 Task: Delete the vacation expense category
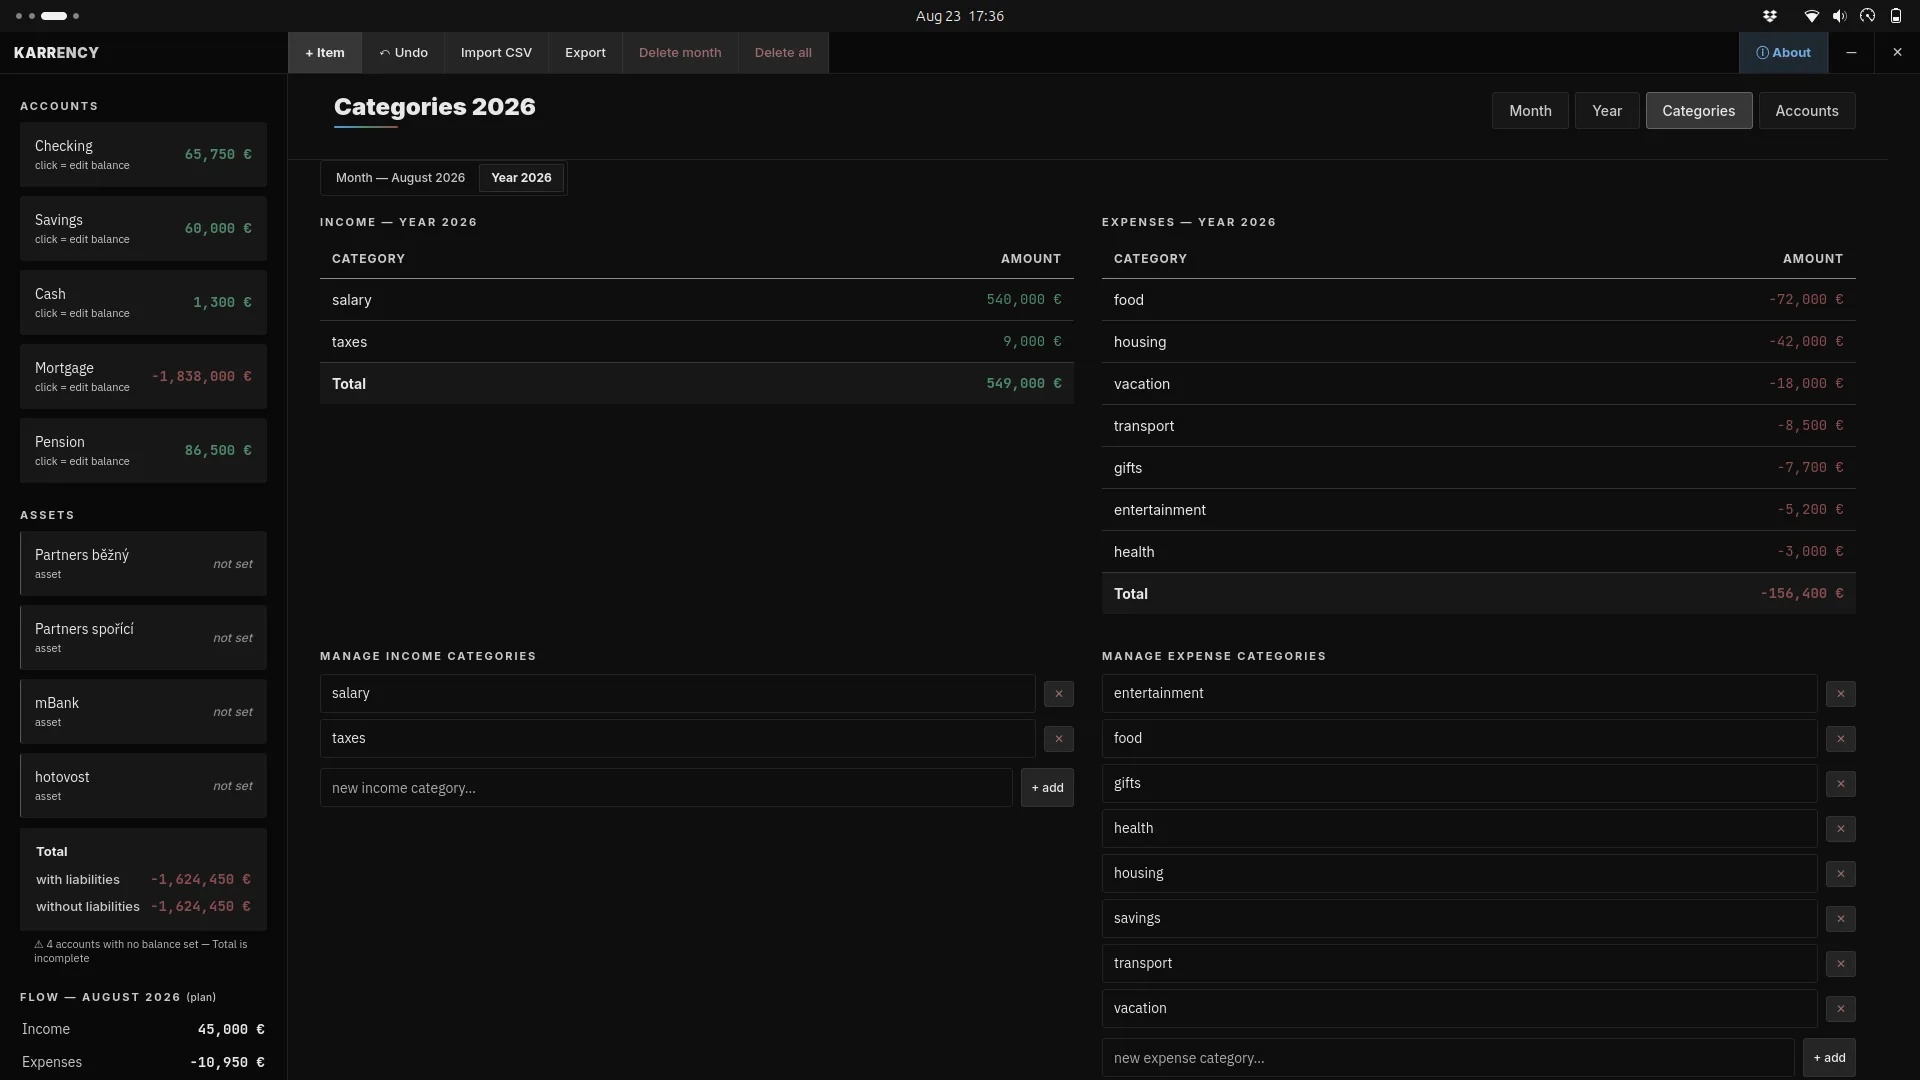point(1840,1009)
